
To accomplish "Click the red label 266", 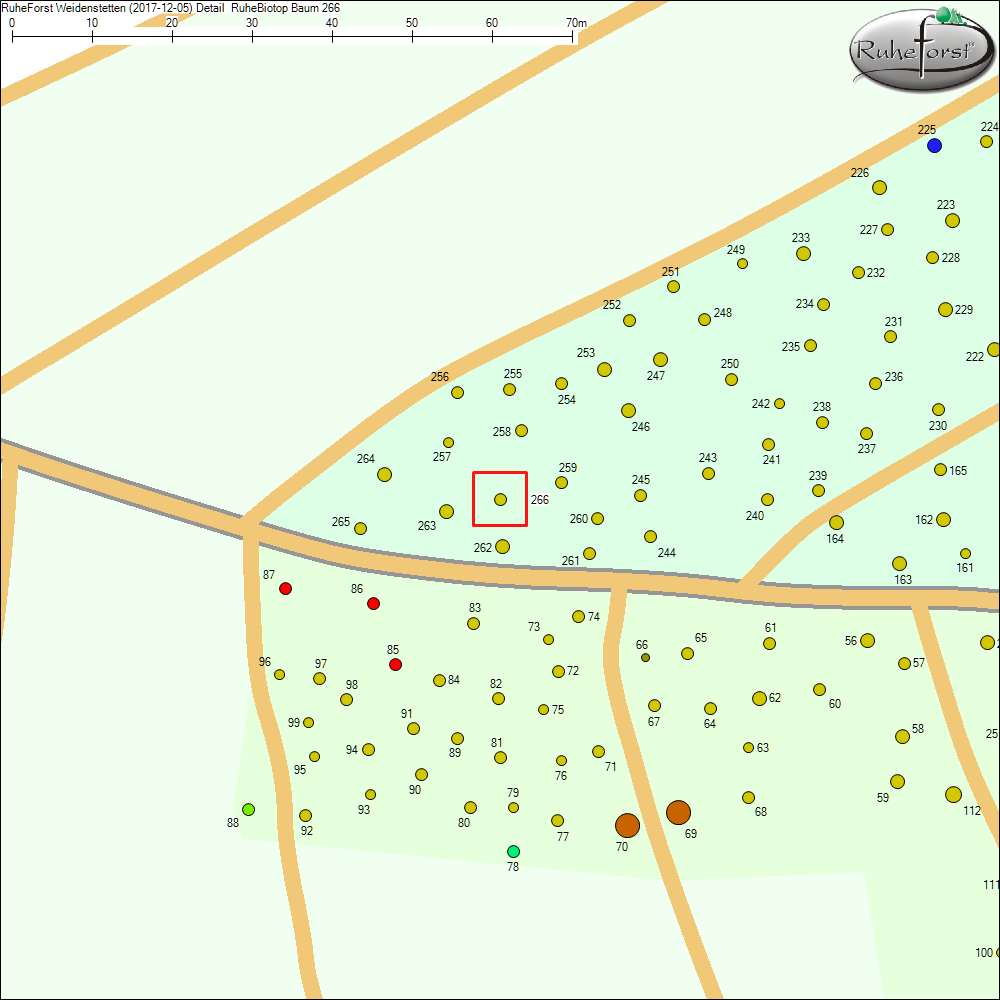I will coord(540,499).
